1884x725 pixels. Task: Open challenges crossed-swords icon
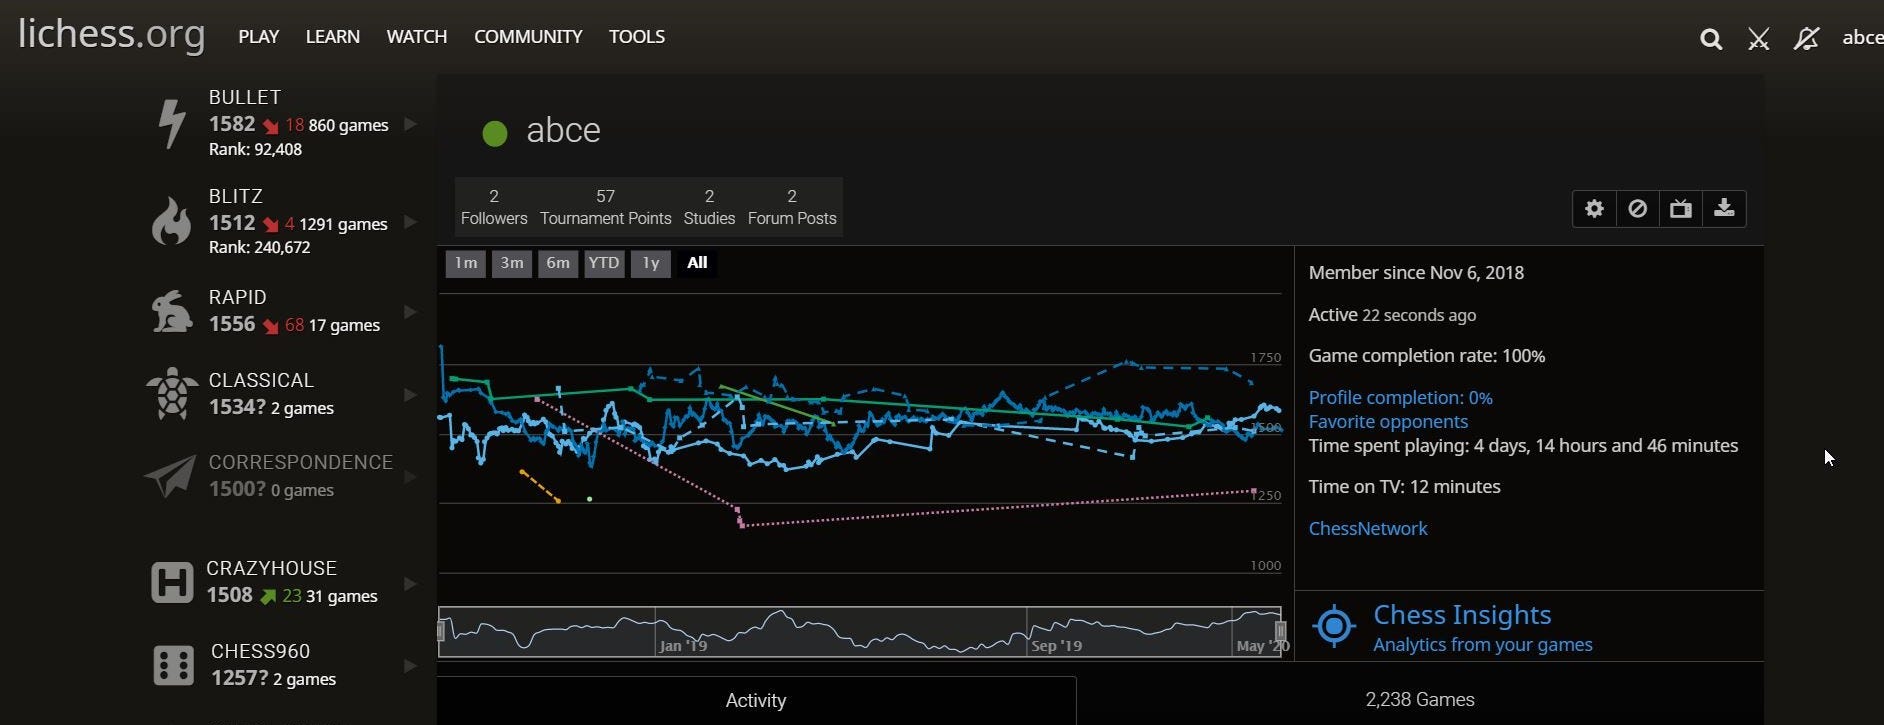click(1759, 39)
